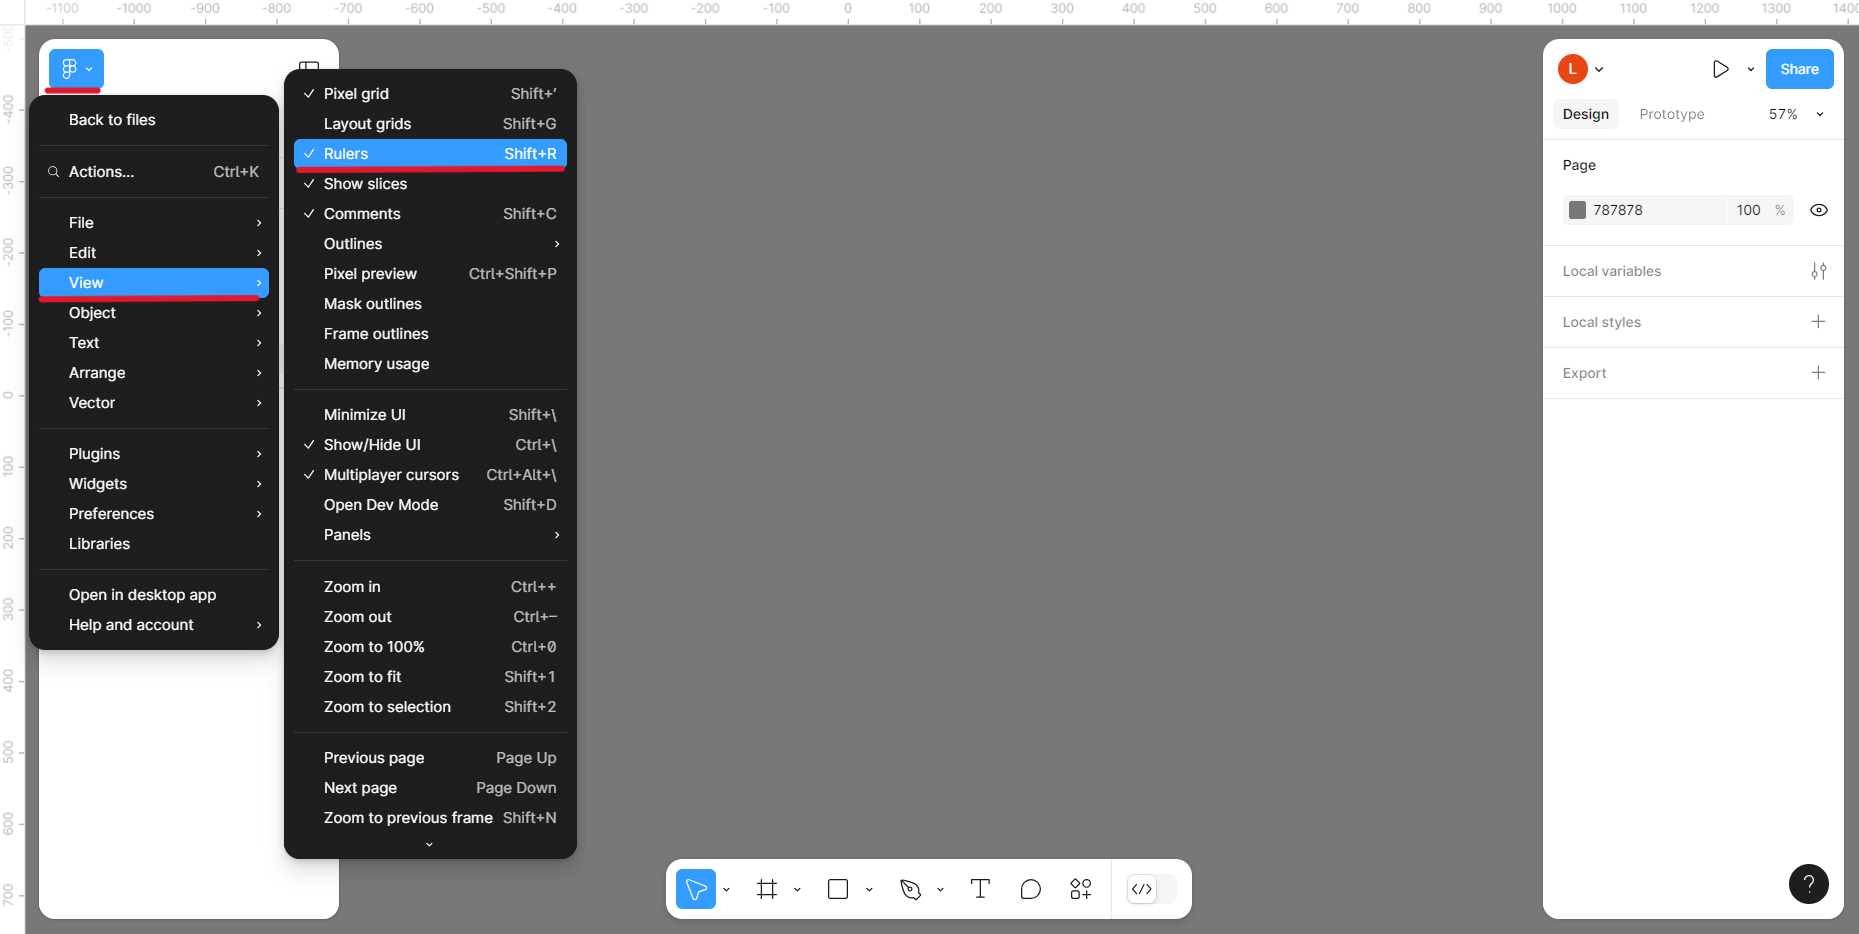Viewport: 1859px width, 934px height.
Task: Open the Pen tool options dropdown
Action: coord(940,889)
